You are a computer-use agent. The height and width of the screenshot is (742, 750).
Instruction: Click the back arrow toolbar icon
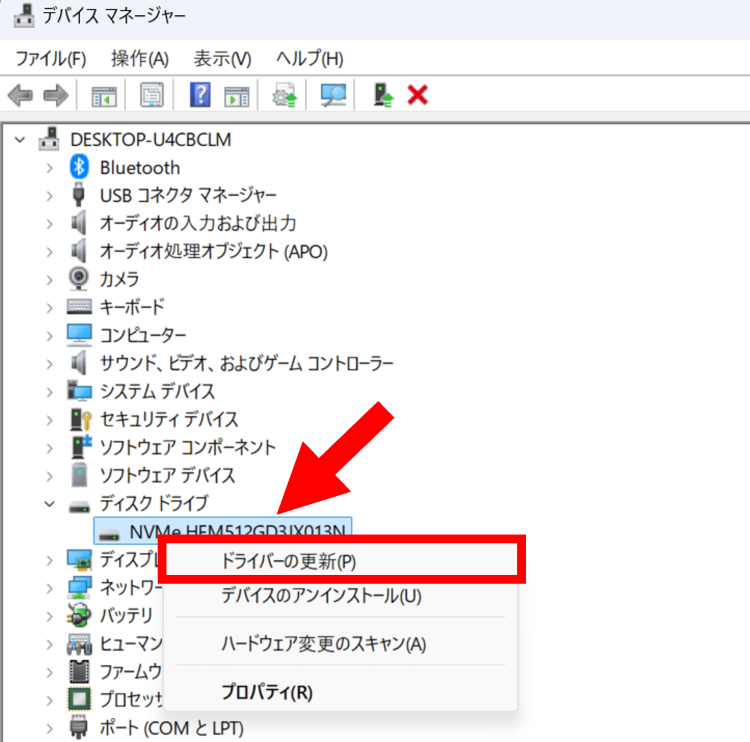[20, 96]
